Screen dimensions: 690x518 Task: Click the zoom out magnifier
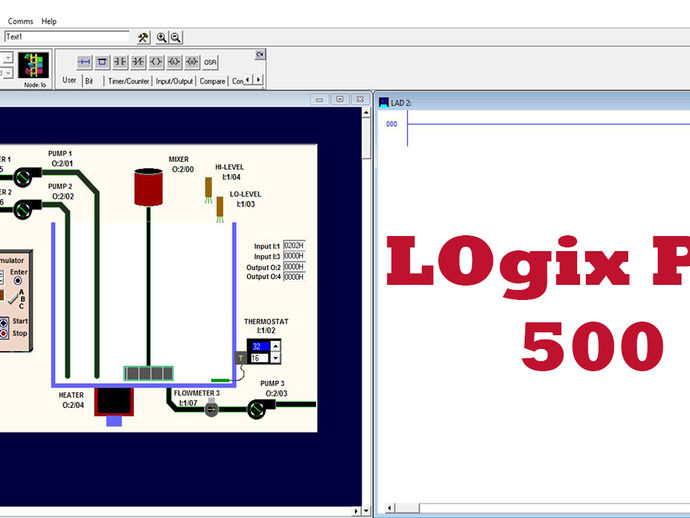pyautogui.click(x=176, y=37)
